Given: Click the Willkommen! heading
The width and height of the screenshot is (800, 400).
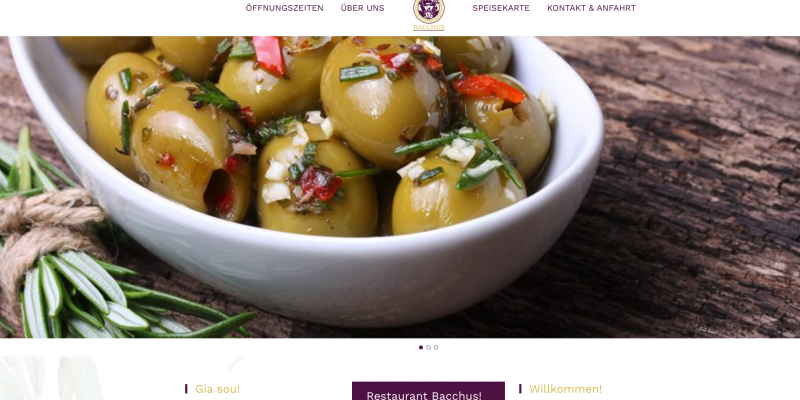Looking at the screenshot, I should 565,389.
